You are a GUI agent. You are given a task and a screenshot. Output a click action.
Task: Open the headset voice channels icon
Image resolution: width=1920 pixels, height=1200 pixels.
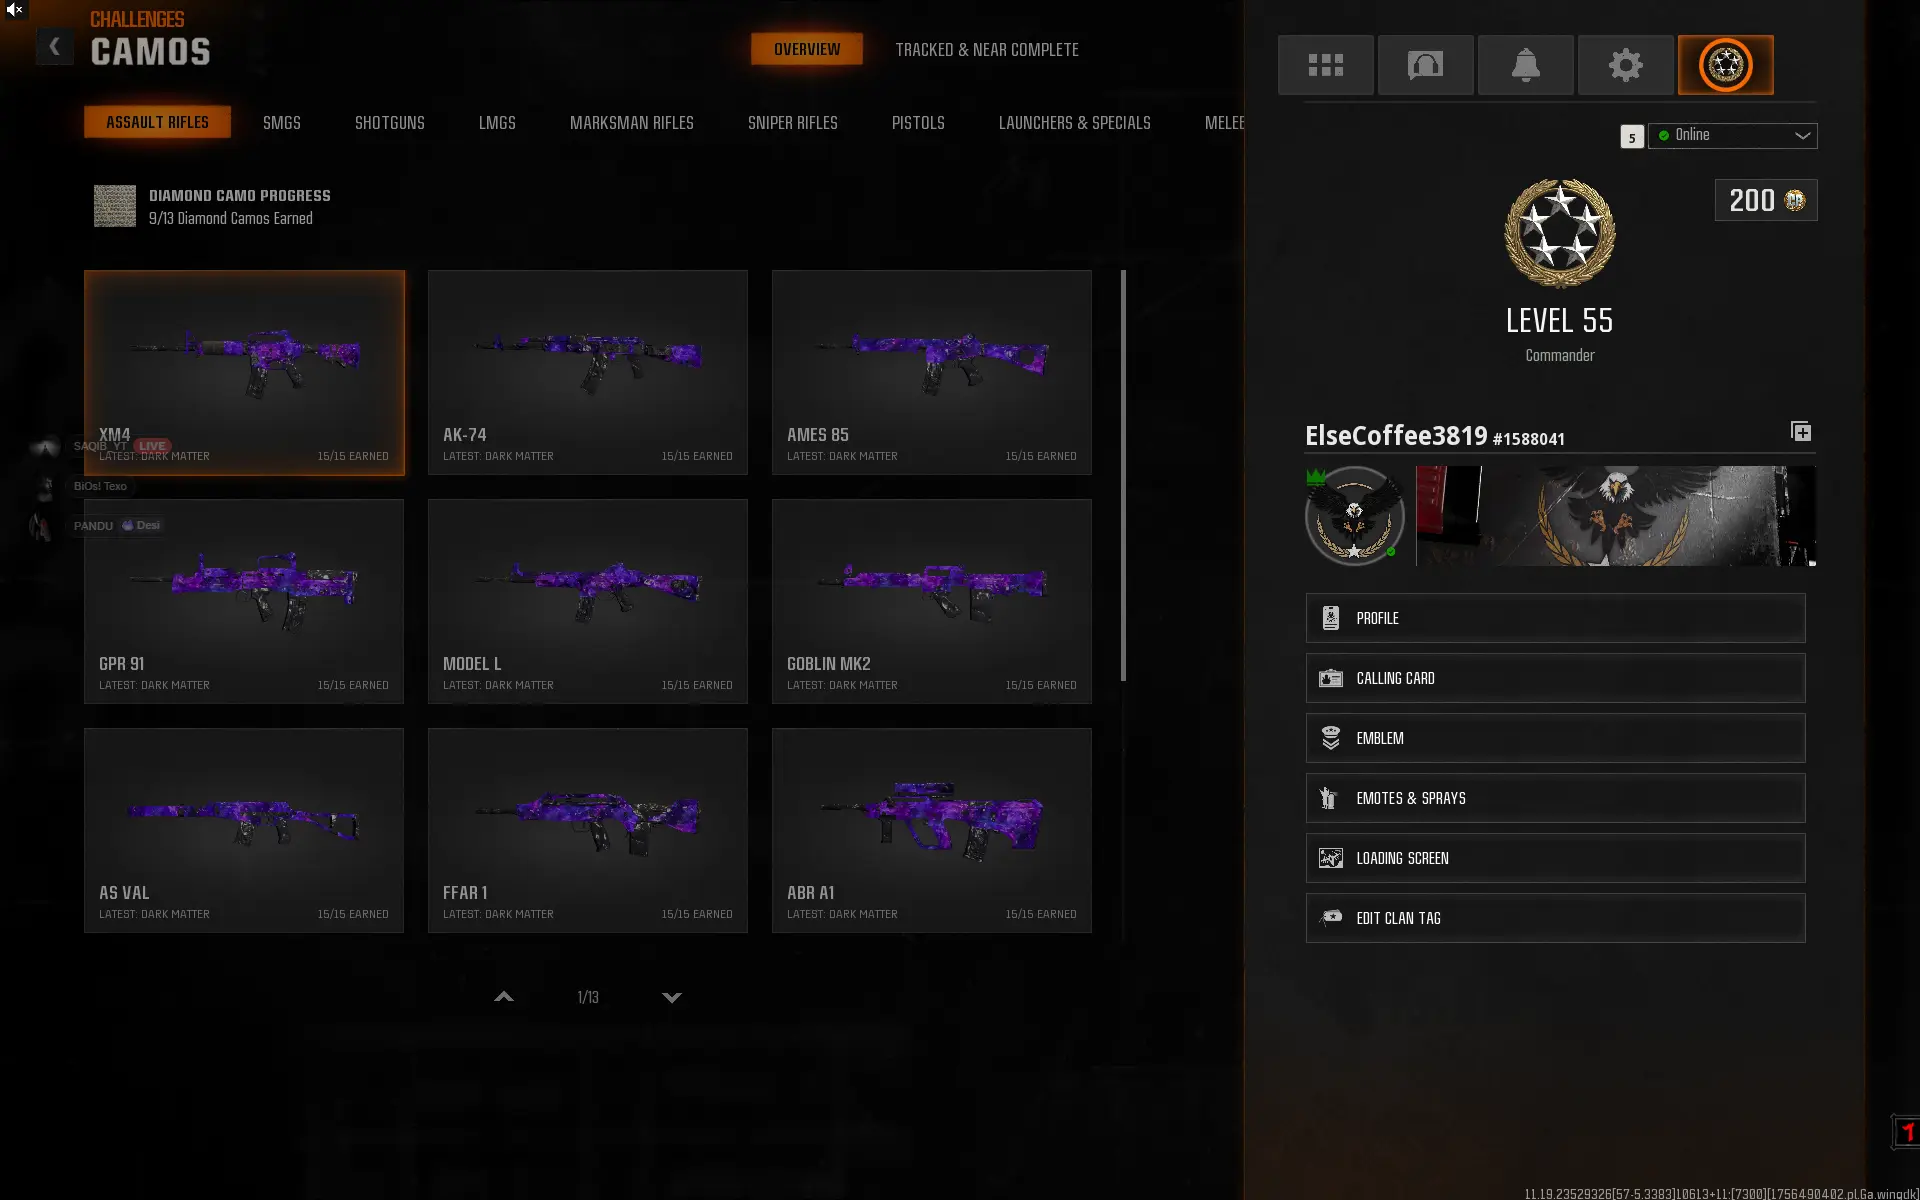point(1425,65)
